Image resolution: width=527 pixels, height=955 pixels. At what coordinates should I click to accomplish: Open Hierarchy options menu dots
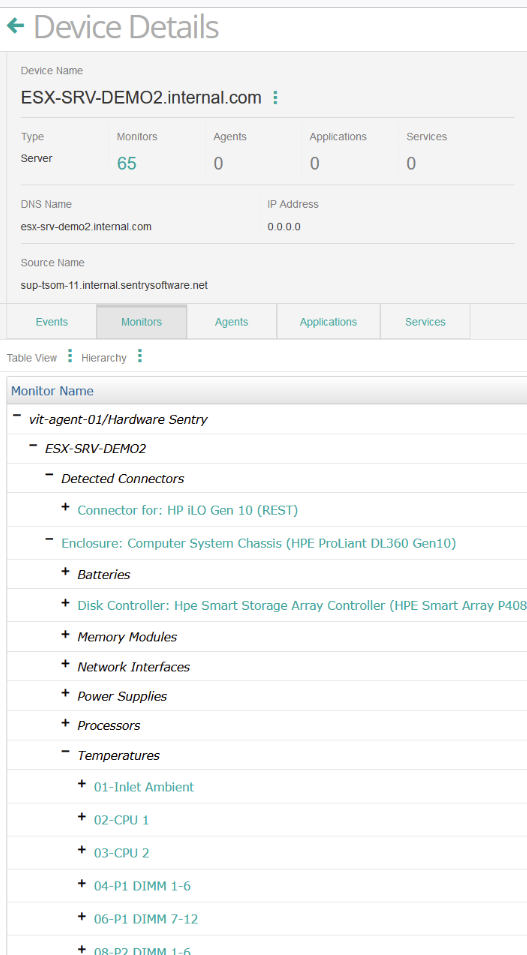point(140,356)
